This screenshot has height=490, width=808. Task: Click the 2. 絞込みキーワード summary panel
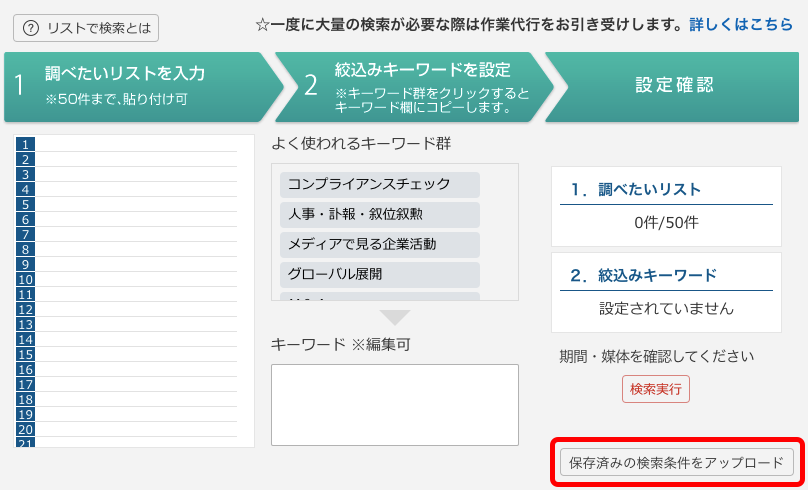click(666, 292)
